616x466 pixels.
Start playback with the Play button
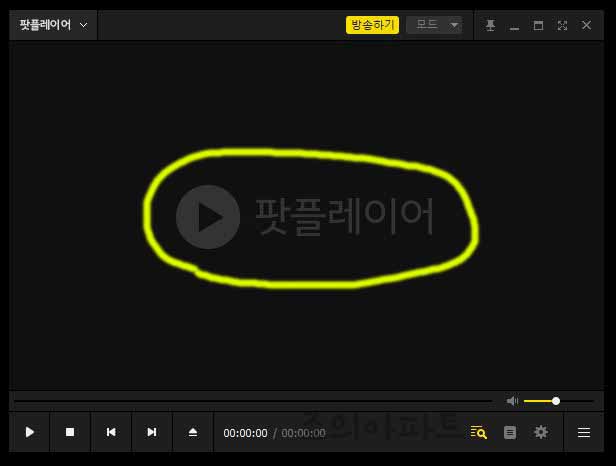[29, 432]
